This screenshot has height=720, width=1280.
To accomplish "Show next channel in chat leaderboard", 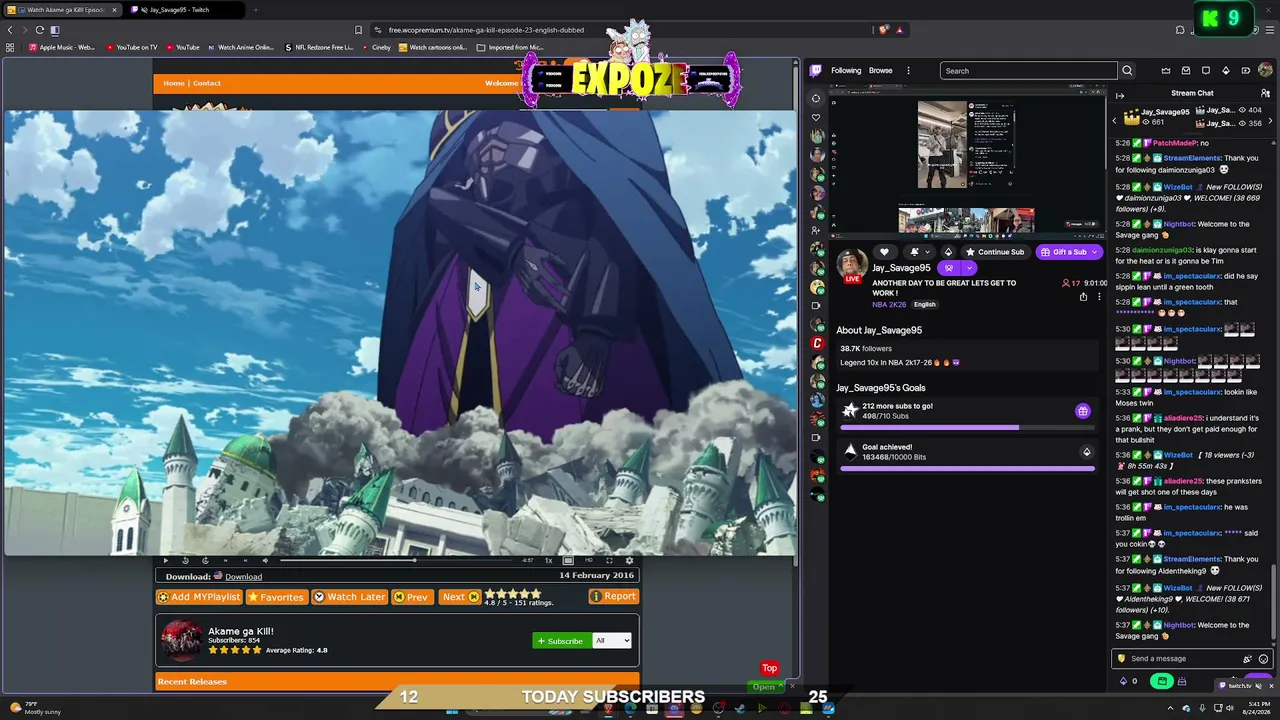I will (x=1270, y=120).
